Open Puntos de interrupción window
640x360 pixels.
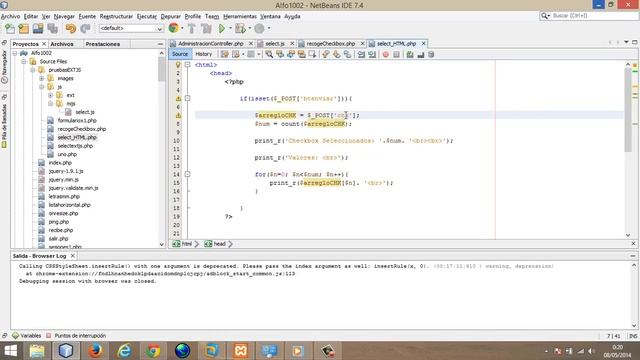76,336
